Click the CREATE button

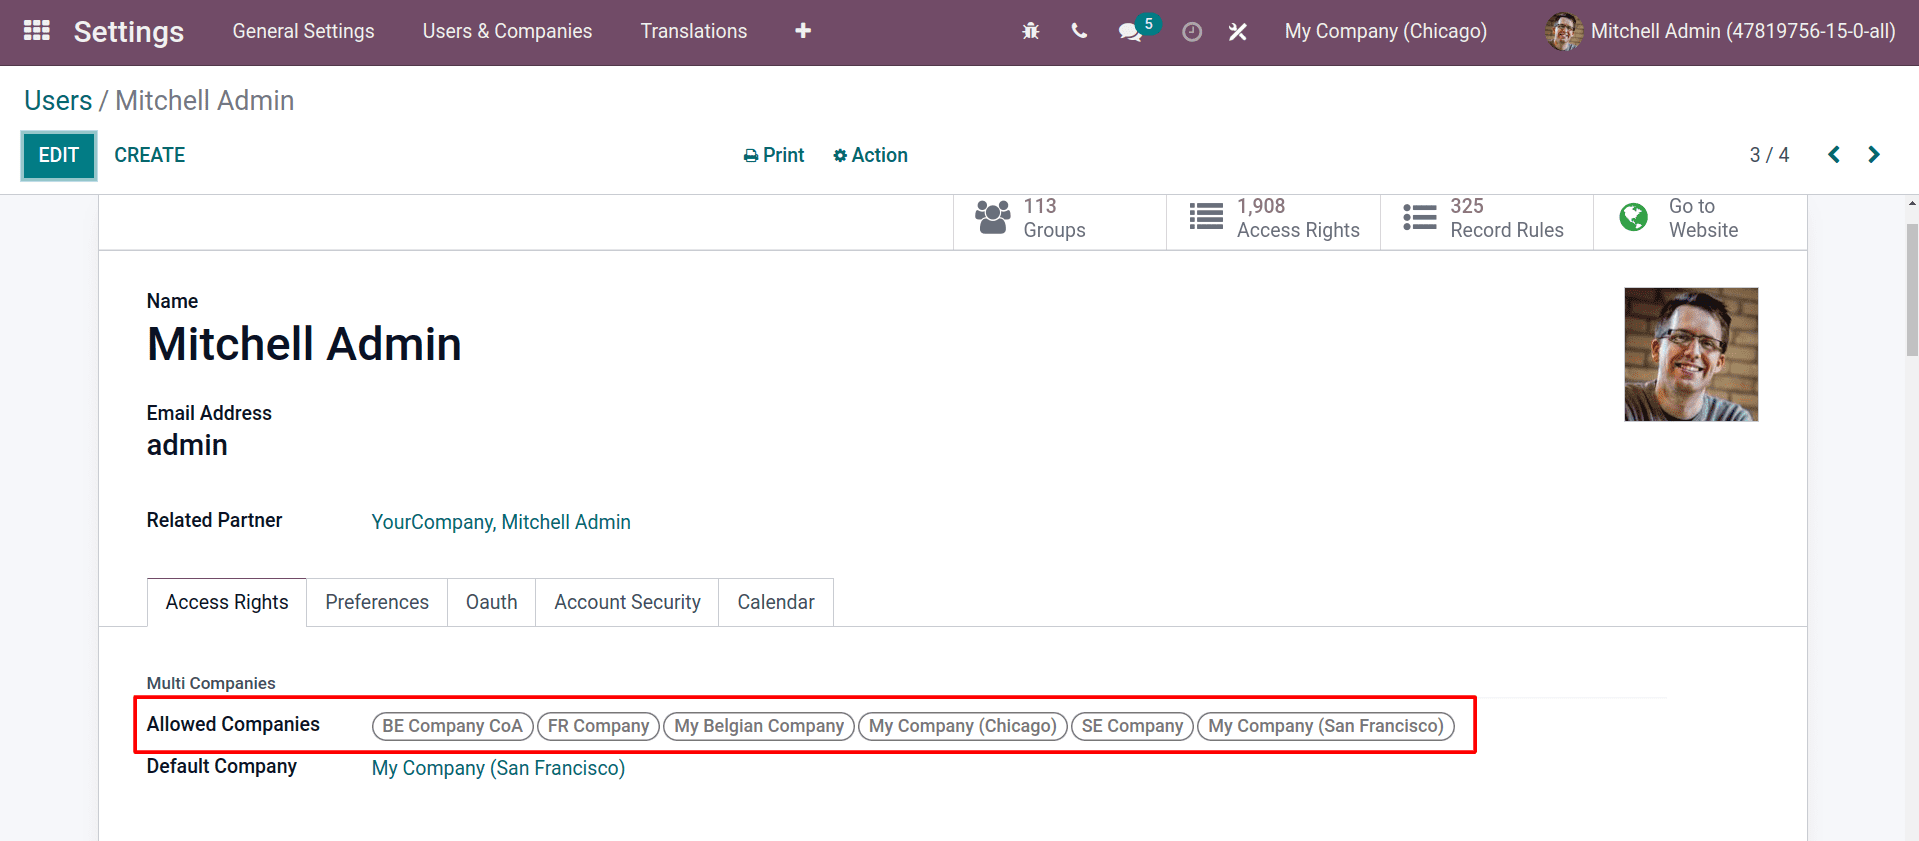(150, 155)
